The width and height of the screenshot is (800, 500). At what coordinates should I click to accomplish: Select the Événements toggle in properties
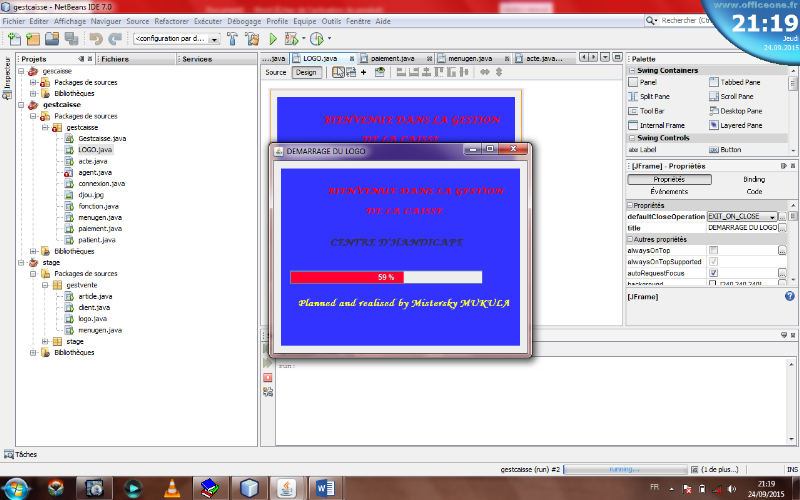(x=669, y=191)
